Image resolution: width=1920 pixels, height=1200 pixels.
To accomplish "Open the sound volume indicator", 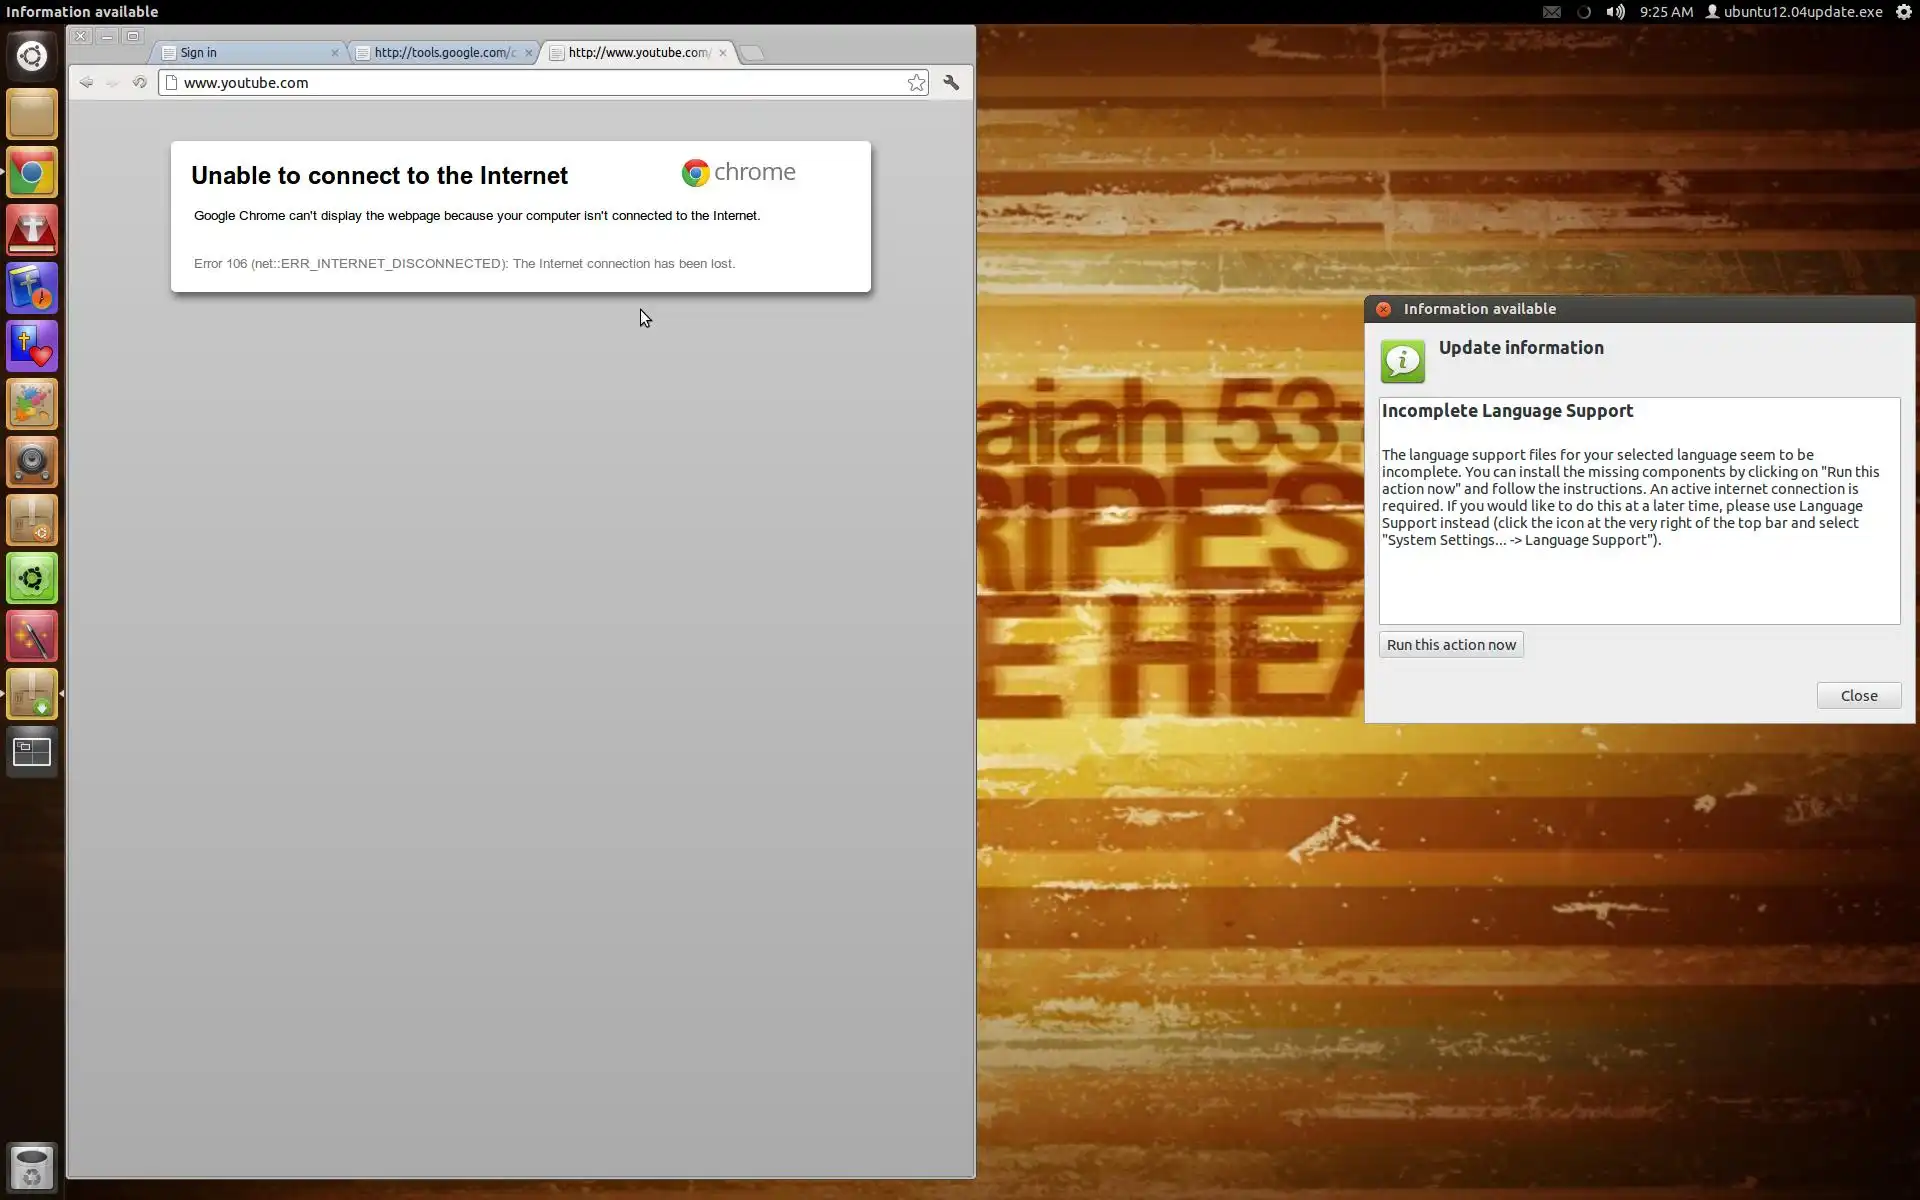I will pos(1615,12).
